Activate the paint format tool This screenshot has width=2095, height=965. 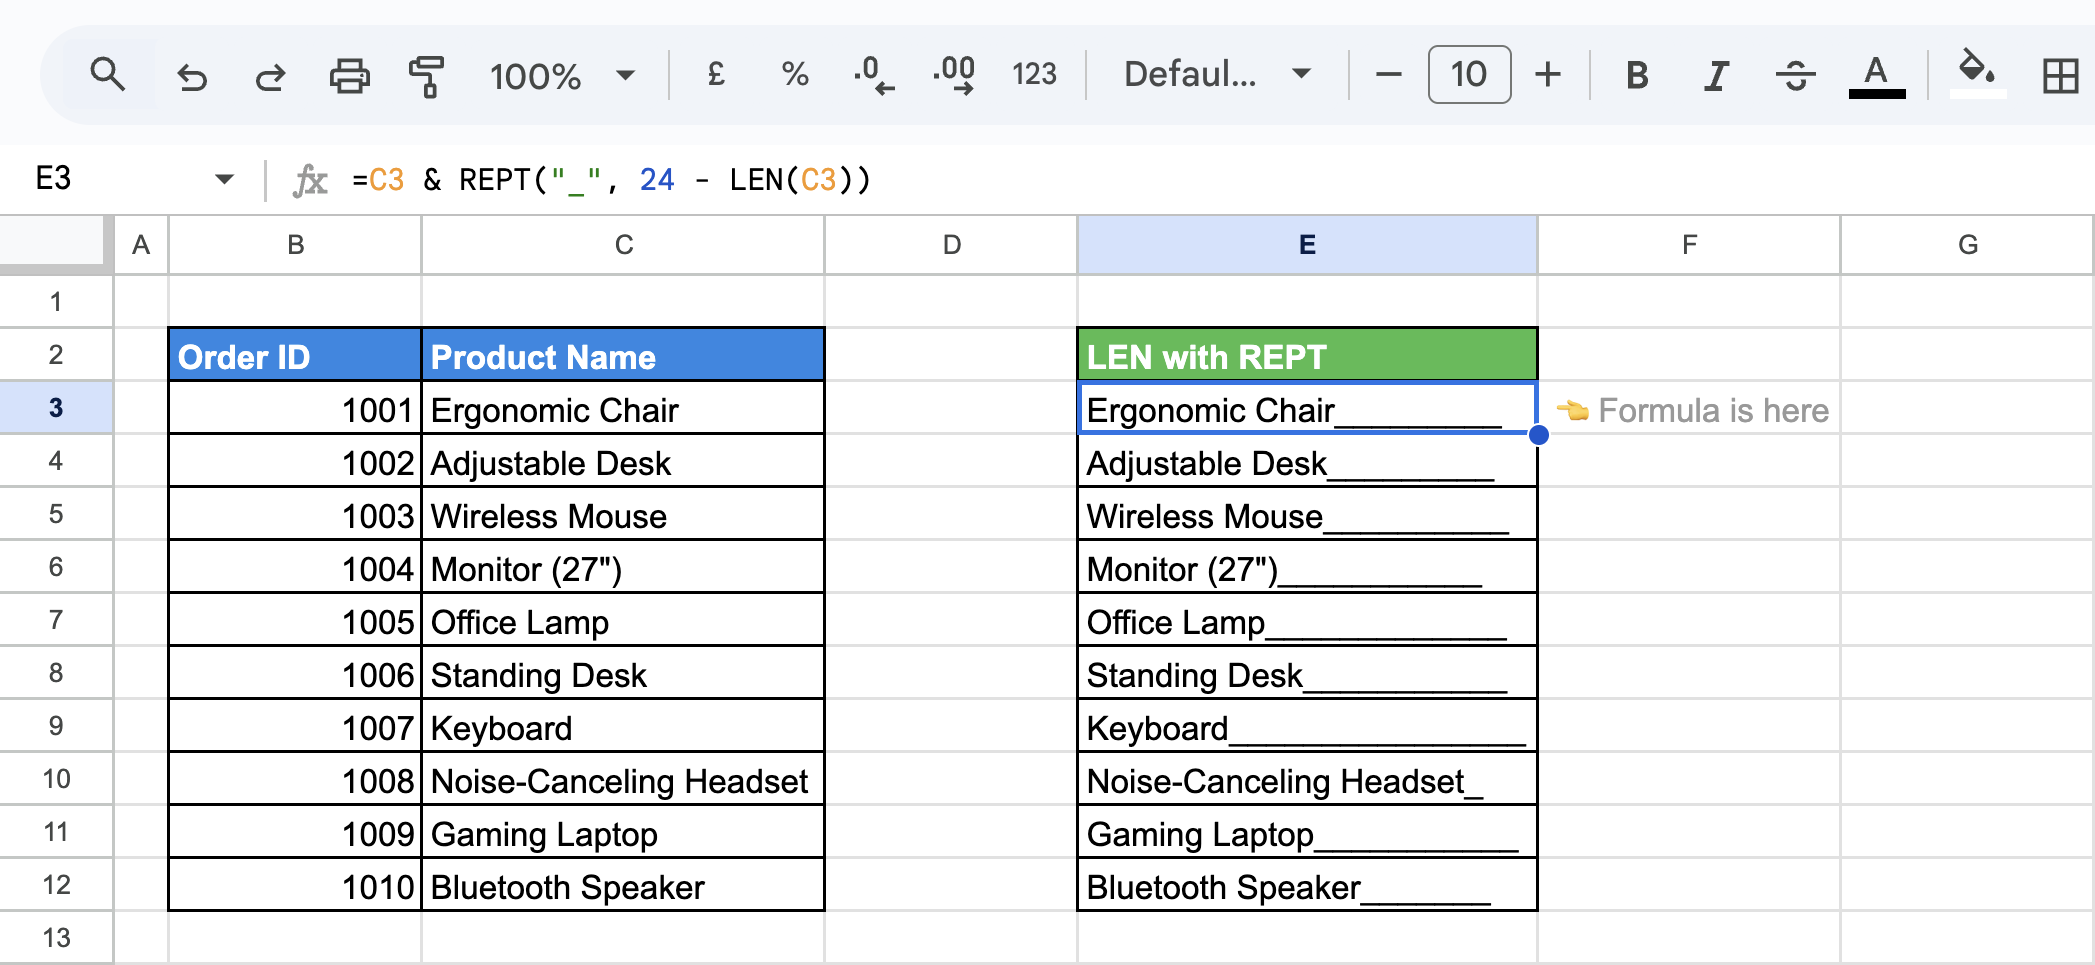tap(427, 76)
